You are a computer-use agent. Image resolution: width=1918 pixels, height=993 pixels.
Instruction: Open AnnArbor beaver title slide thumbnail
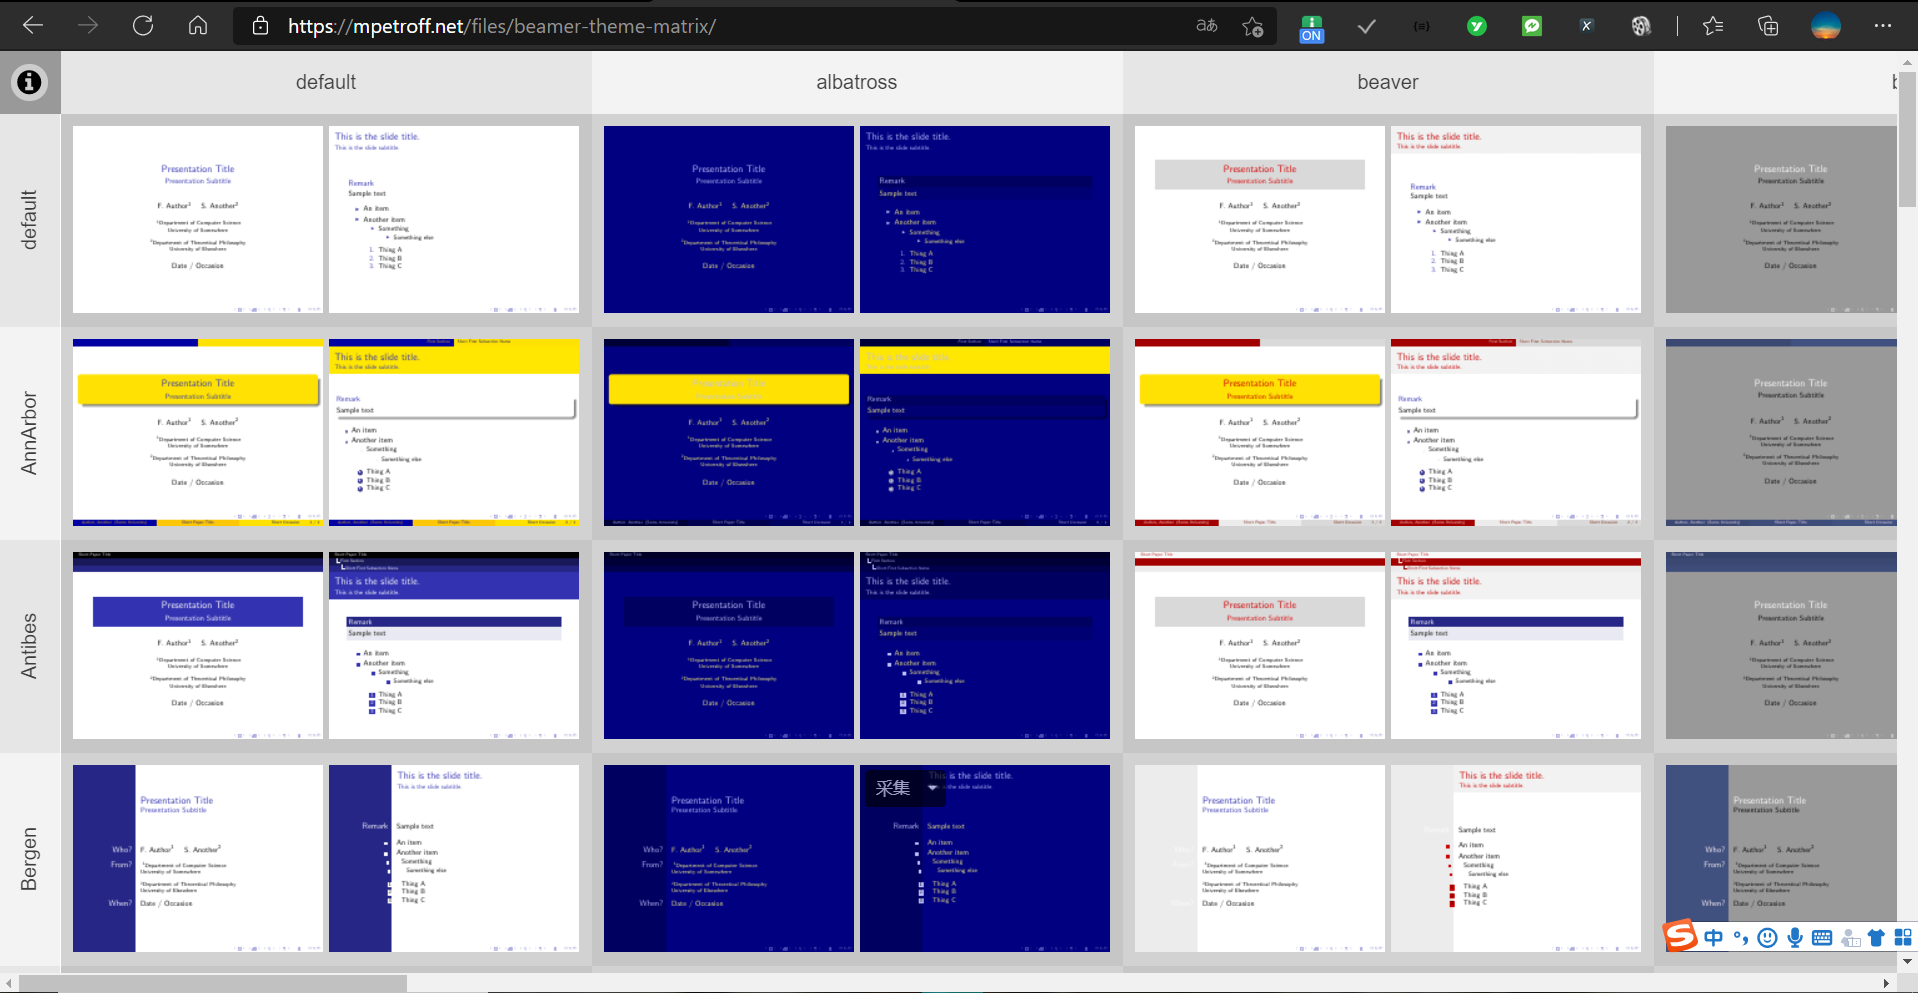coord(1260,432)
